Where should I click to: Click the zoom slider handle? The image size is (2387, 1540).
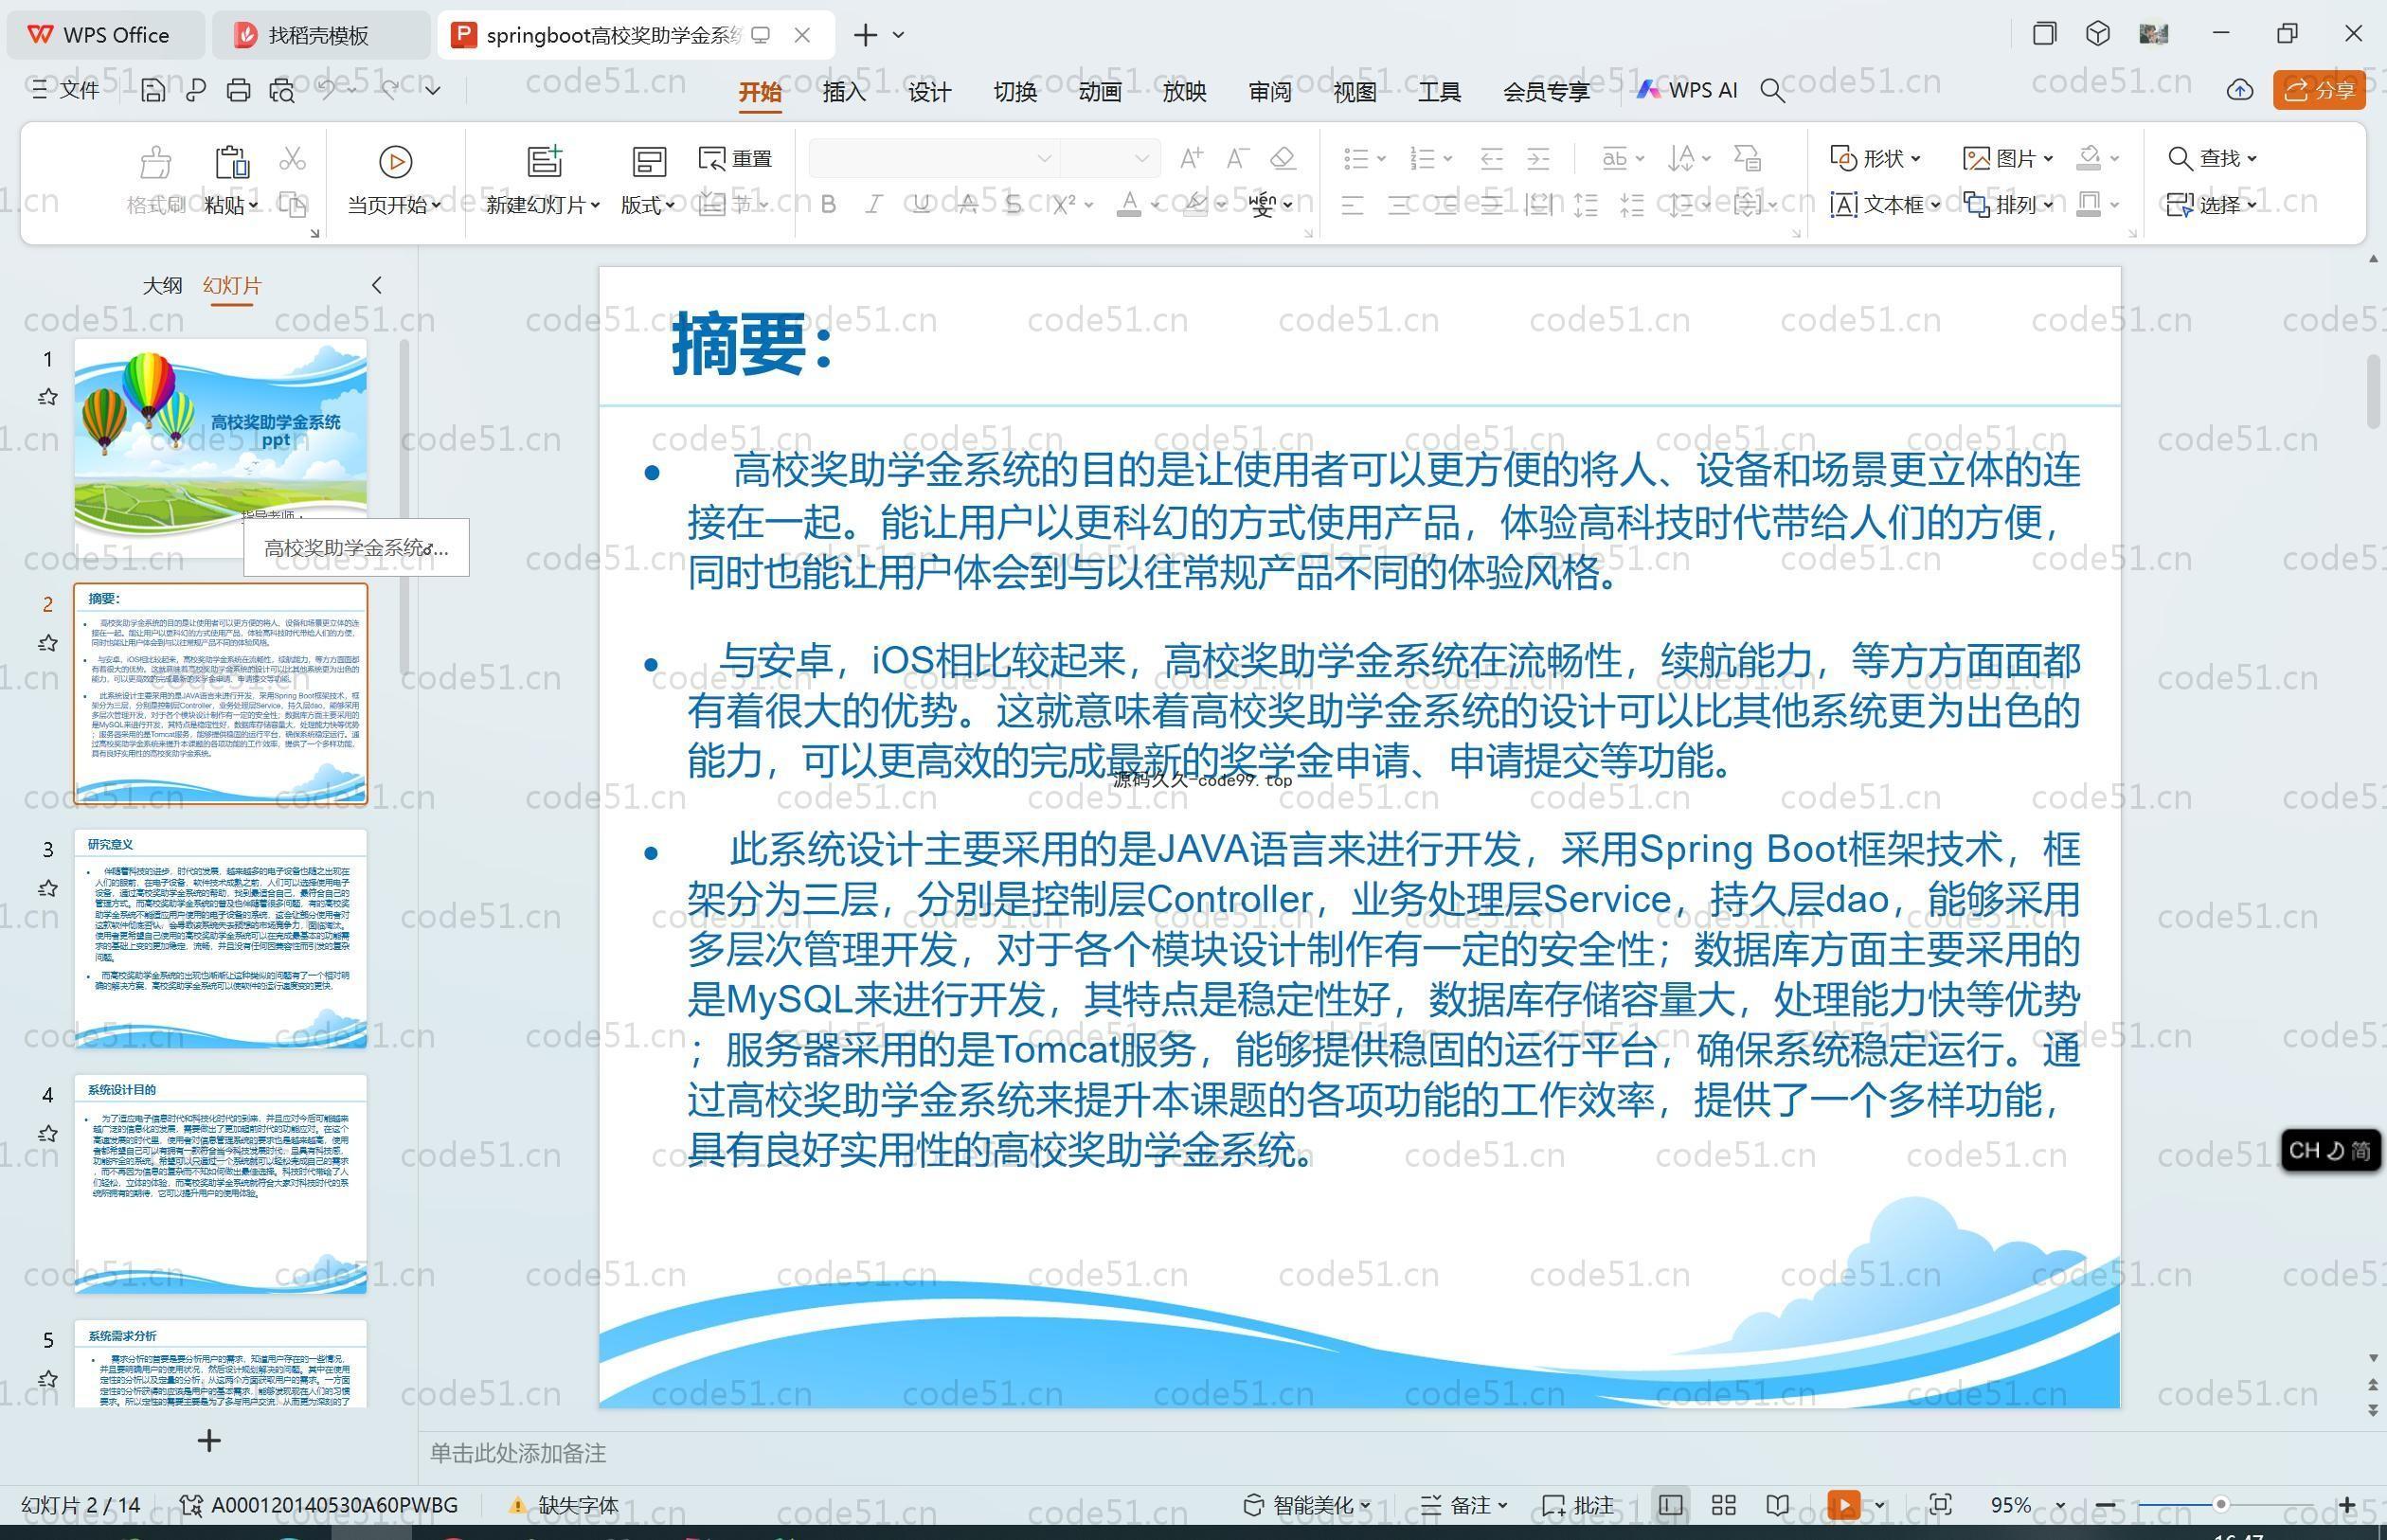coord(2220,1504)
